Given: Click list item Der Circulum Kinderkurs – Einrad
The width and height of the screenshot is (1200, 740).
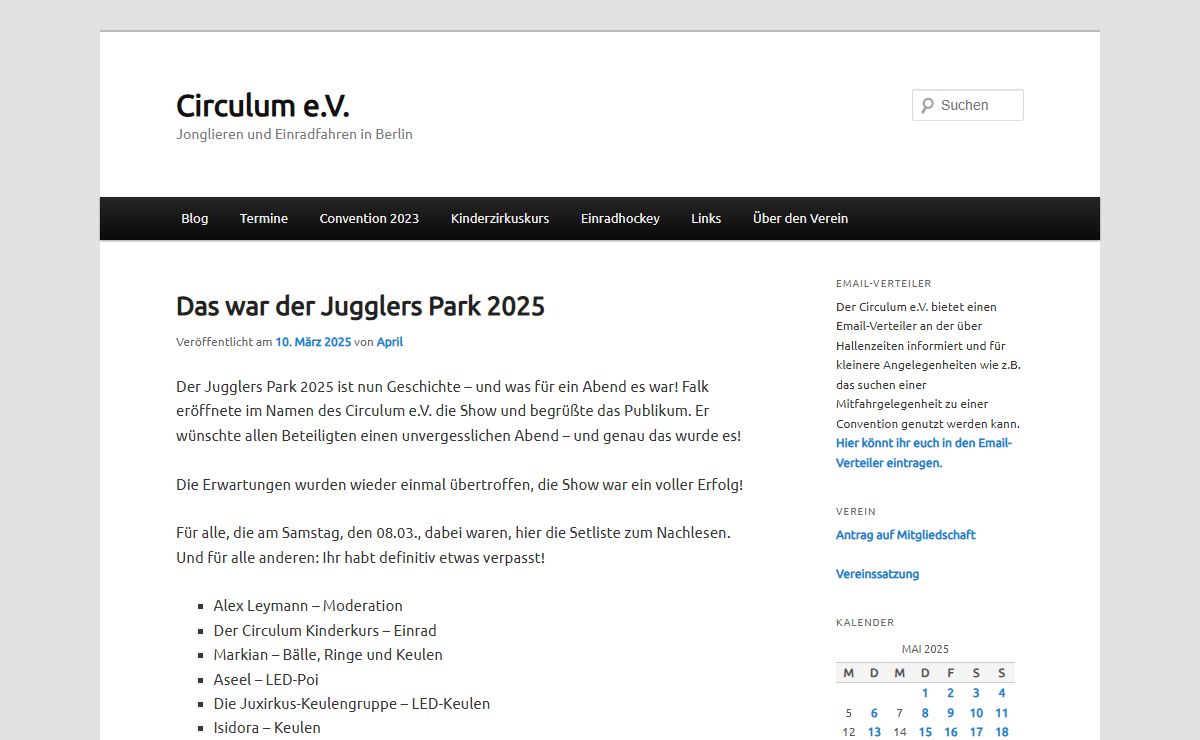Looking at the screenshot, I should pyautogui.click(x=325, y=631).
